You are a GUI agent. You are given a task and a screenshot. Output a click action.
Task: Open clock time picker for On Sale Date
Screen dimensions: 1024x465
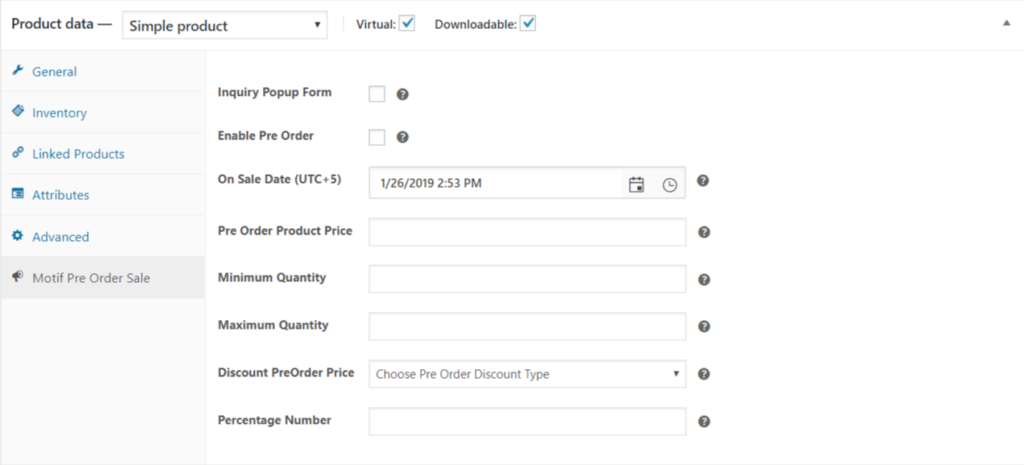(669, 184)
